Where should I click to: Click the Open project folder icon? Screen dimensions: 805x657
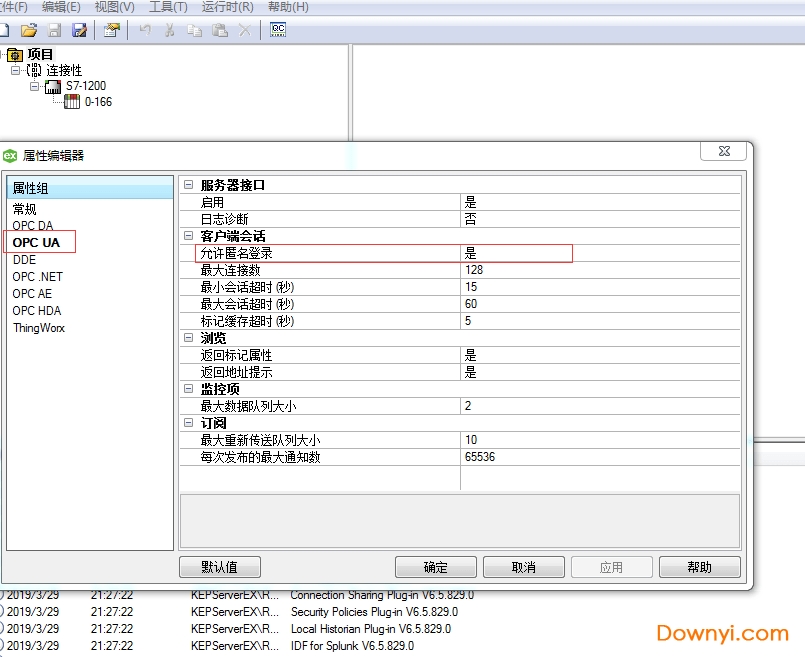29,30
